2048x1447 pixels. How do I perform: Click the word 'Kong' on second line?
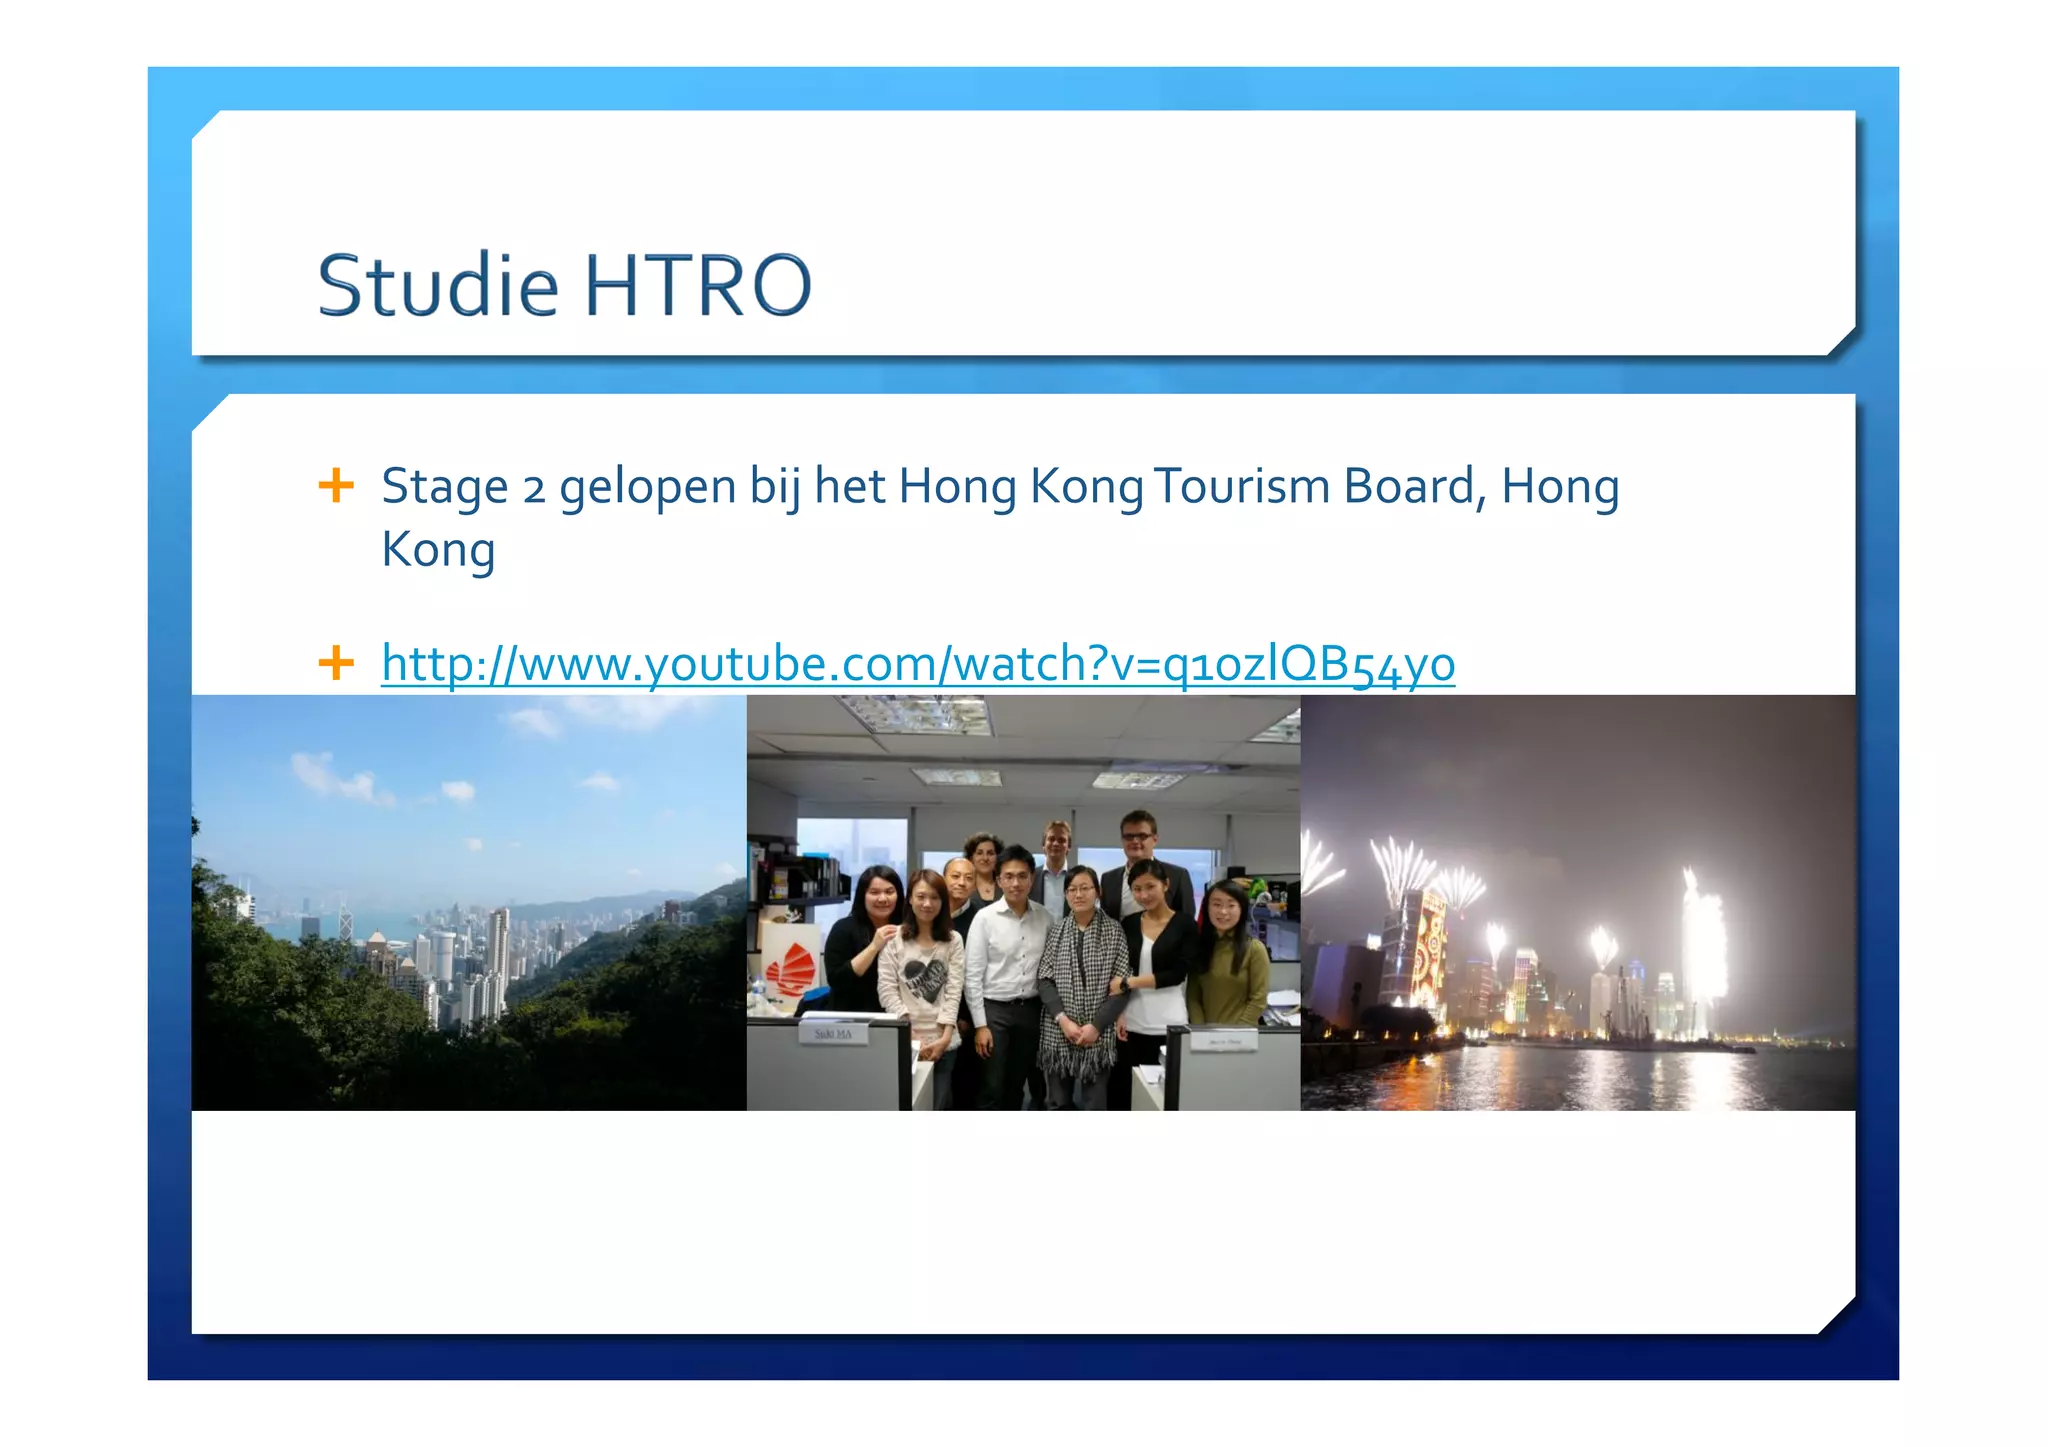click(x=438, y=550)
